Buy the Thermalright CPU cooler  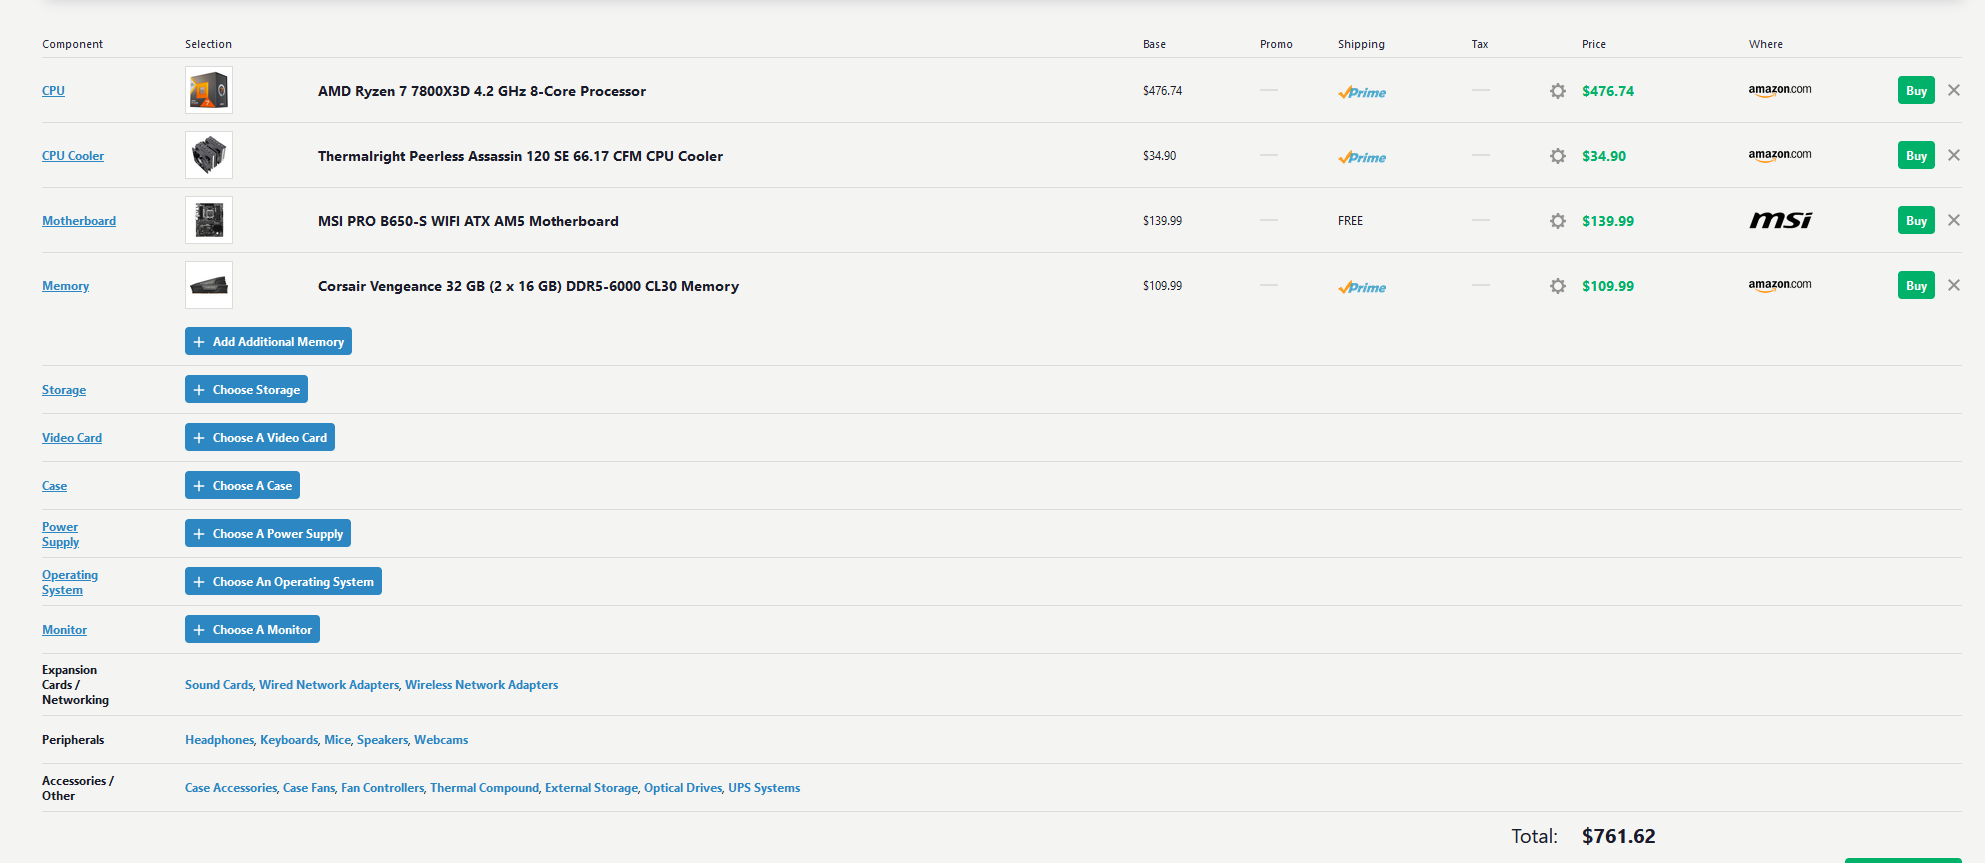click(x=1916, y=155)
